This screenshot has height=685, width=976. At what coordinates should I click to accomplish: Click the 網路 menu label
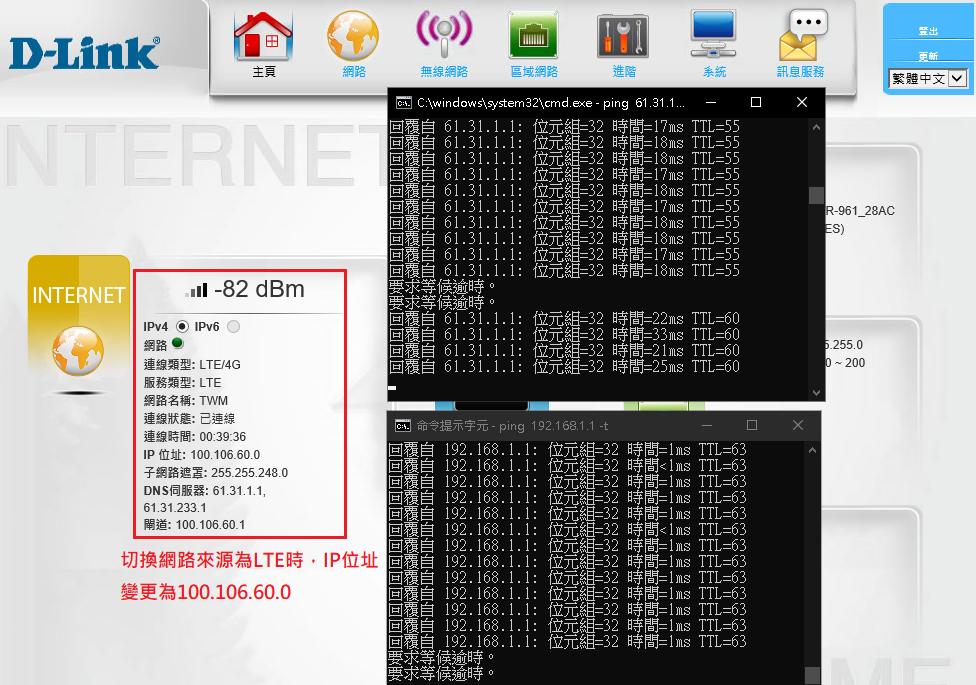[x=353, y=72]
